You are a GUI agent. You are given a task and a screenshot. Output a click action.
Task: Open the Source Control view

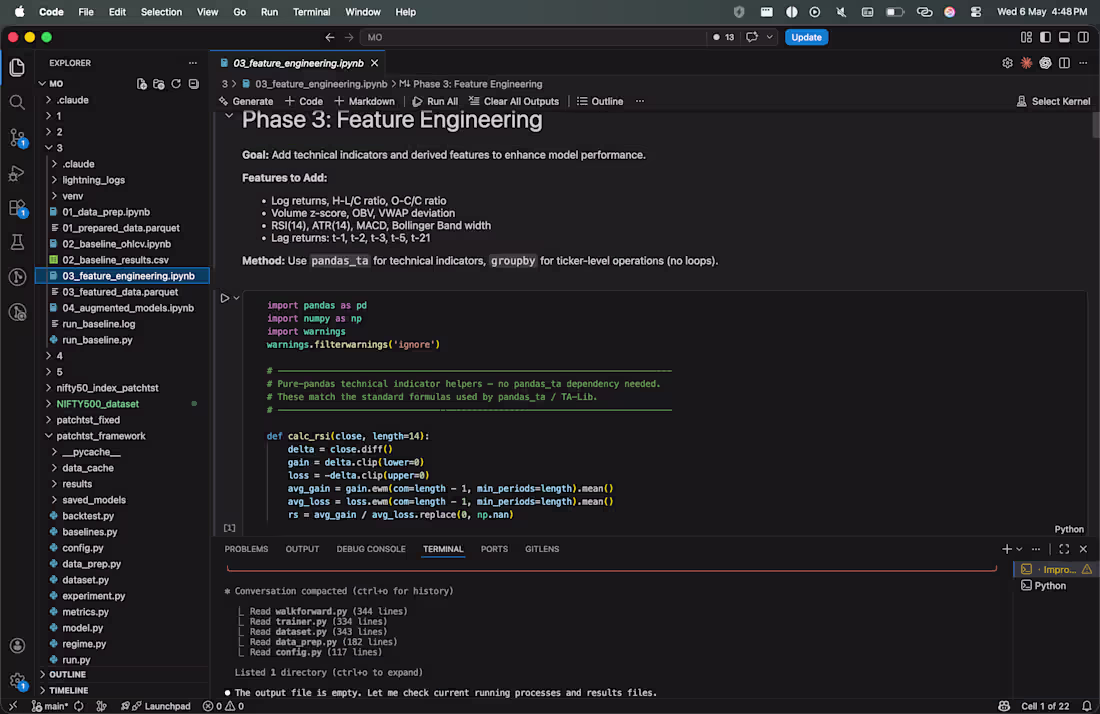pyautogui.click(x=17, y=137)
